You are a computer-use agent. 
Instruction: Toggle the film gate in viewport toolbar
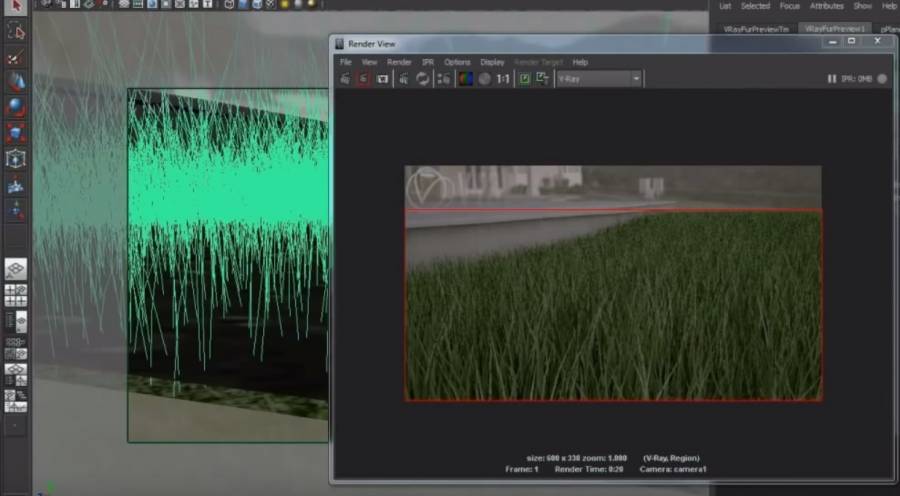pos(138,4)
